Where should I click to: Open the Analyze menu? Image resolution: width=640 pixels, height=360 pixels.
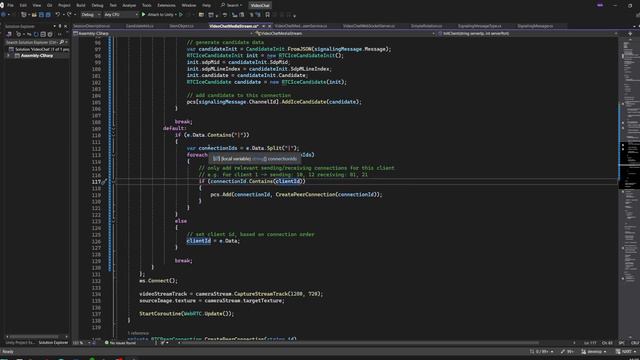click(x=129, y=5)
